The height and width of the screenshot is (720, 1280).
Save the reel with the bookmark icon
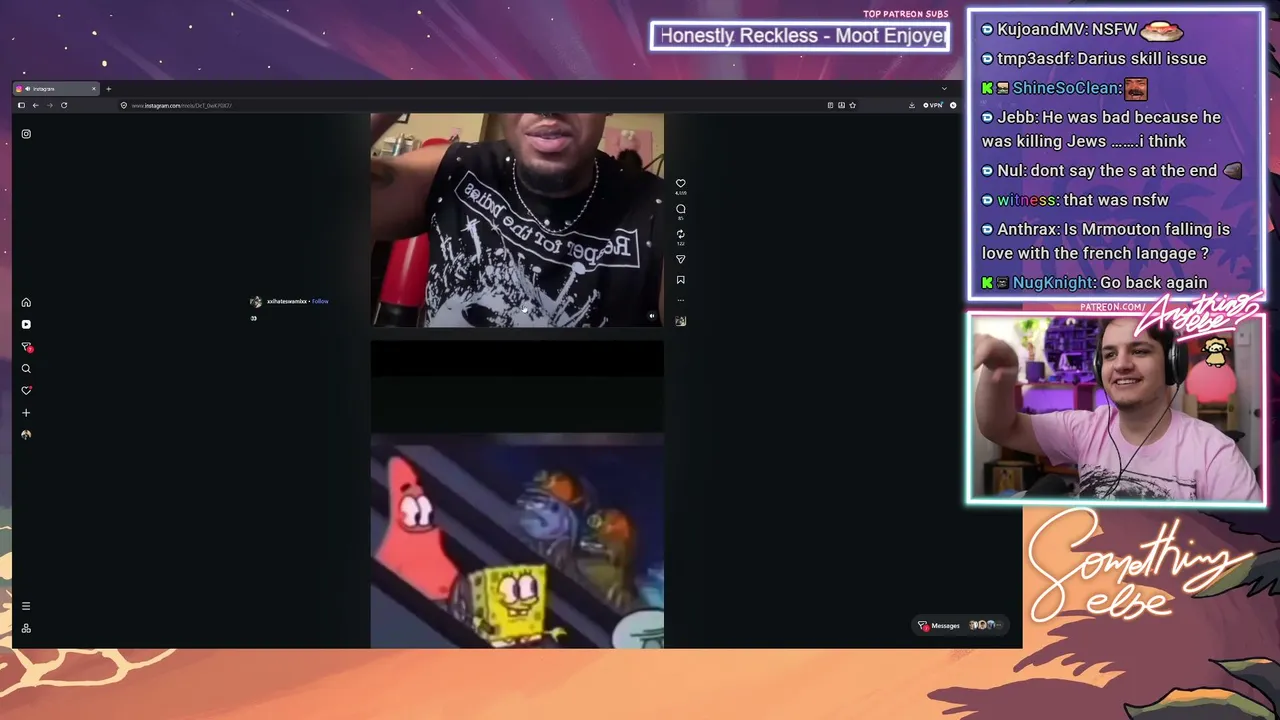click(681, 280)
